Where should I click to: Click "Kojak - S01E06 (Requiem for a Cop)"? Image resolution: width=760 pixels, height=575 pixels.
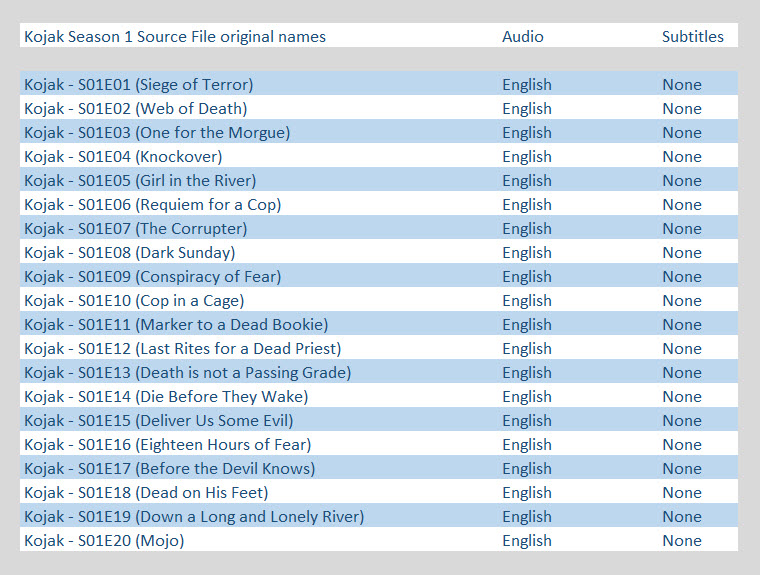pos(153,205)
